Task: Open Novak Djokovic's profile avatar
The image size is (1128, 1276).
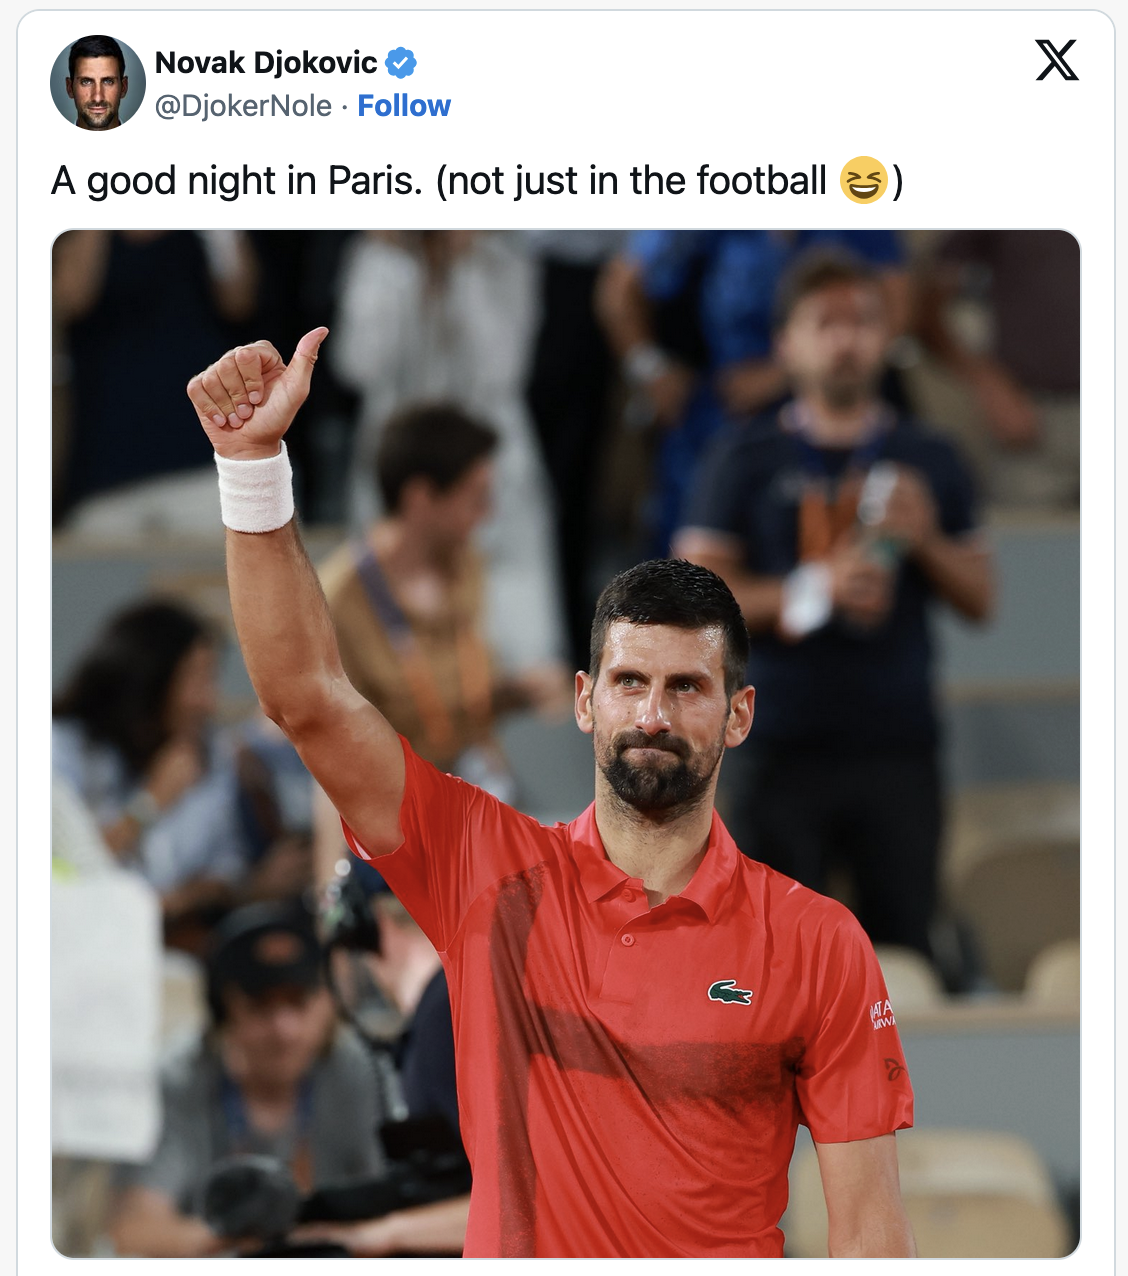Action: (x=98, y=83)
